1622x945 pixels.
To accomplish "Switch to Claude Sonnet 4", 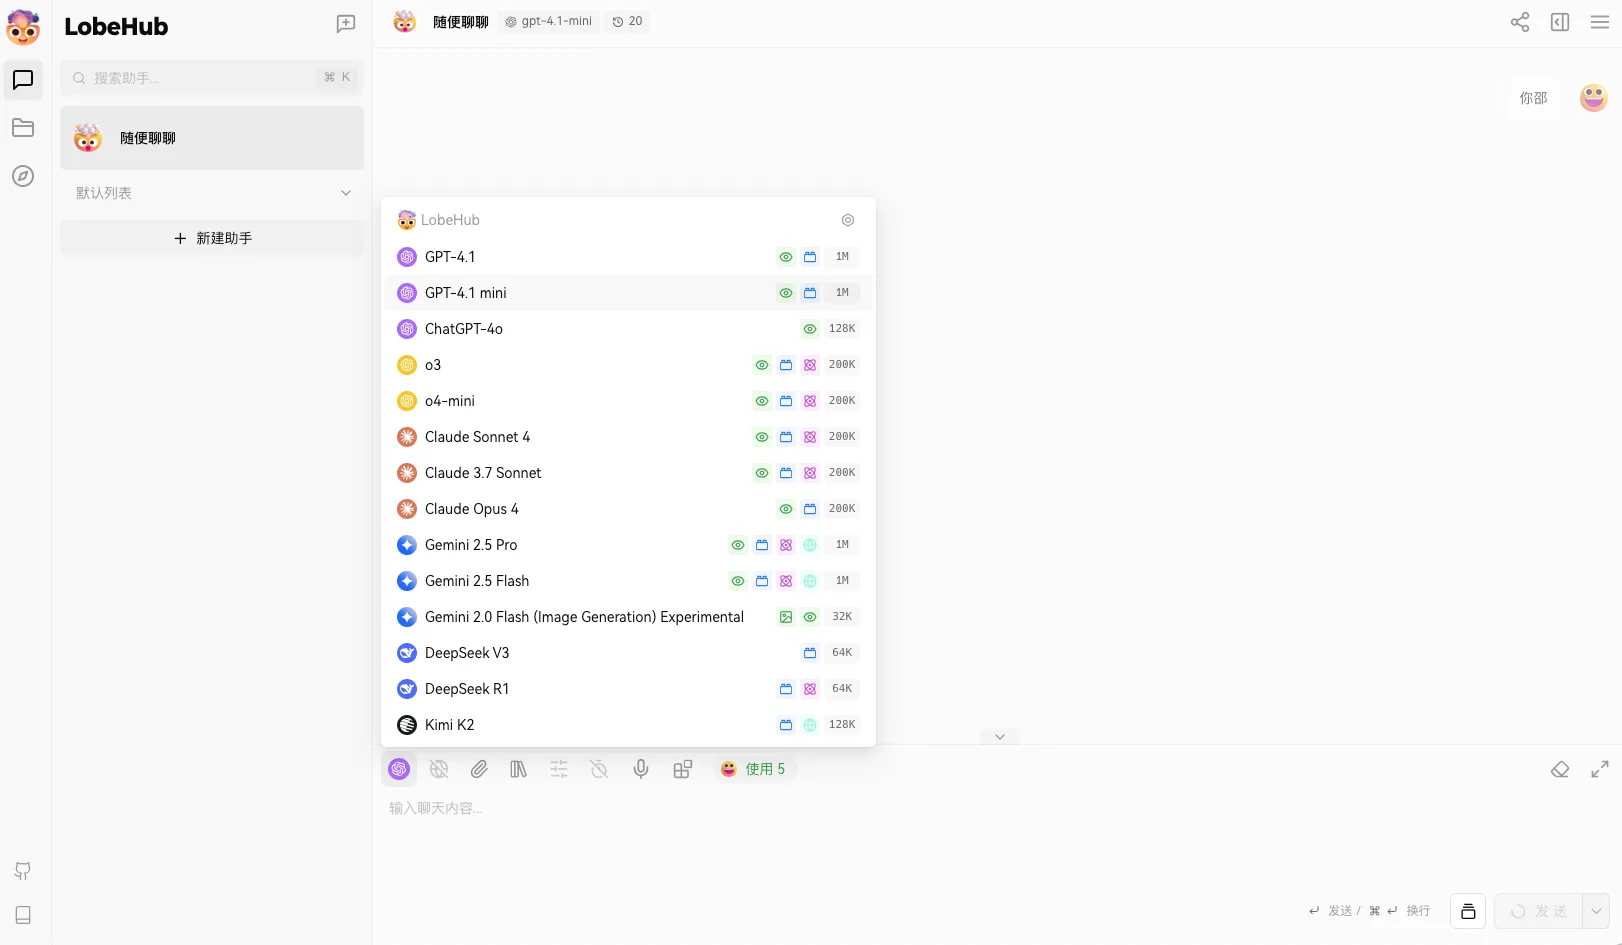I will tap(628, 437).
